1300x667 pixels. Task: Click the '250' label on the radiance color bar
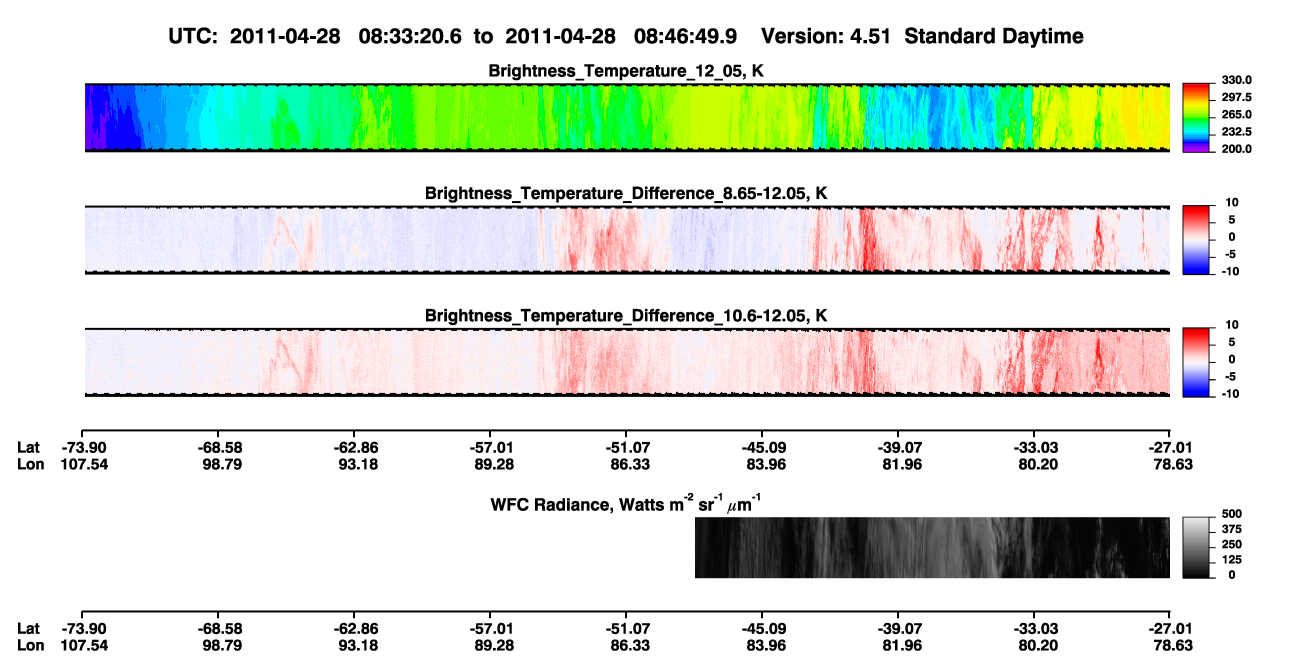1230,544
